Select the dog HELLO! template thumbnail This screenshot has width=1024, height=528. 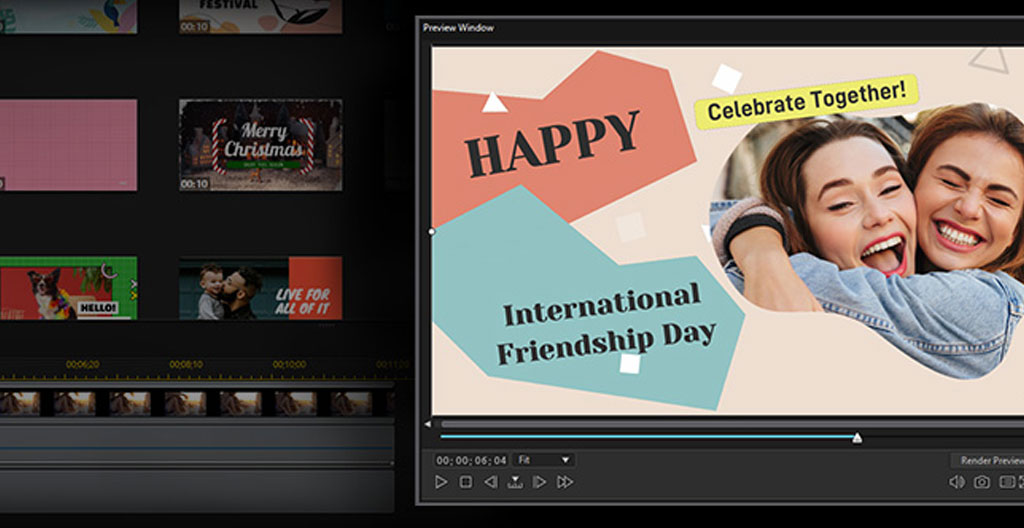pos(69,288)
